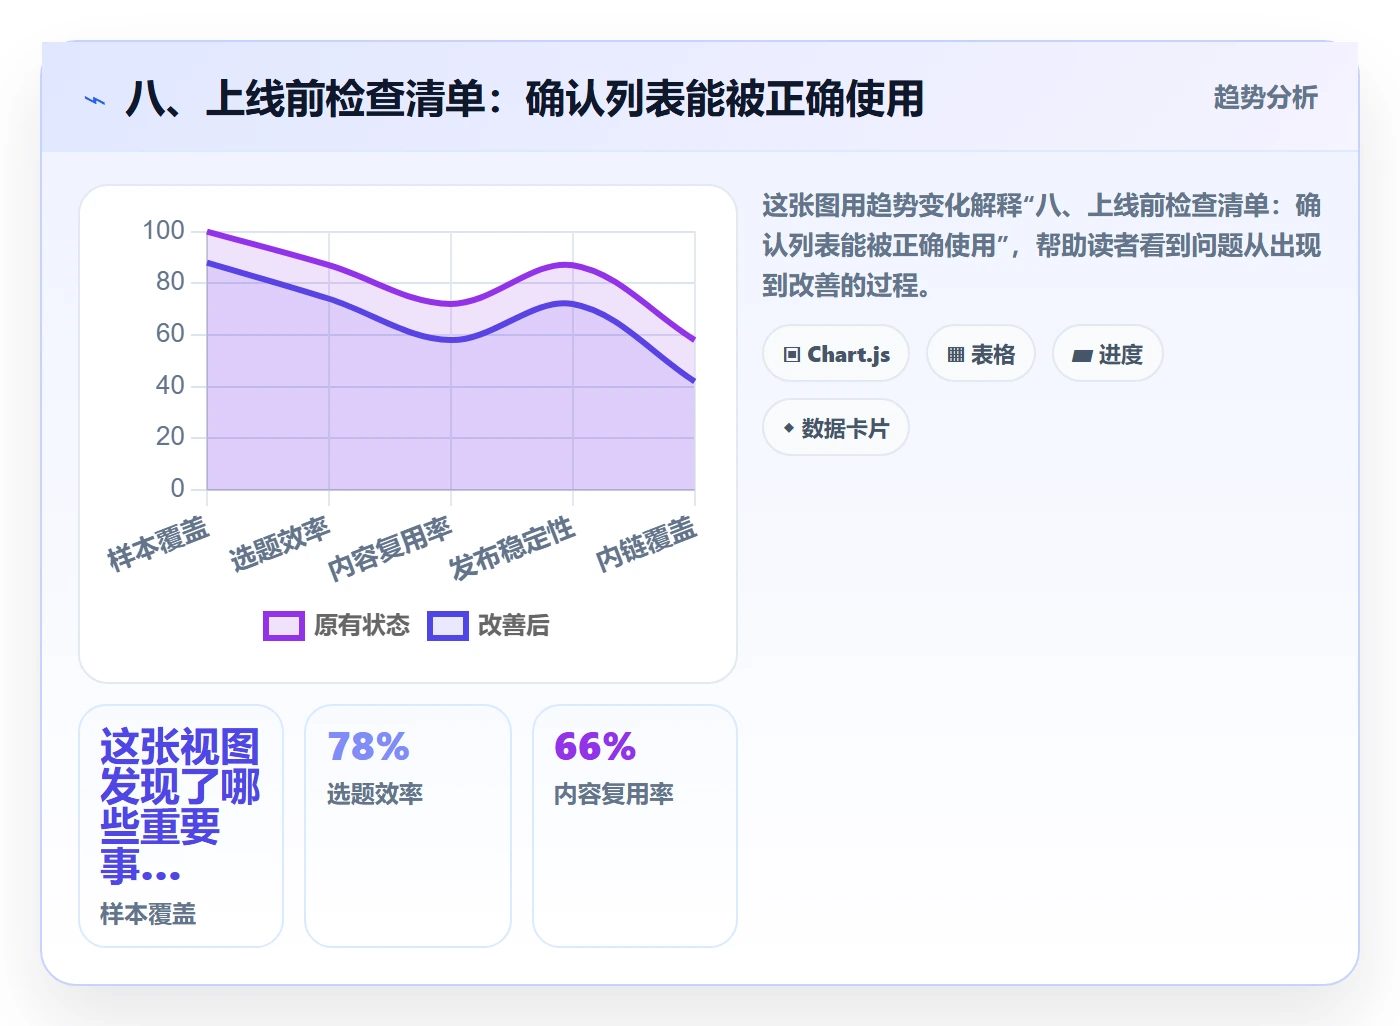Viewport: 1400px width, 1026px height.
Task: Click the y-axis value 100
Action: [x=163, y=230]
